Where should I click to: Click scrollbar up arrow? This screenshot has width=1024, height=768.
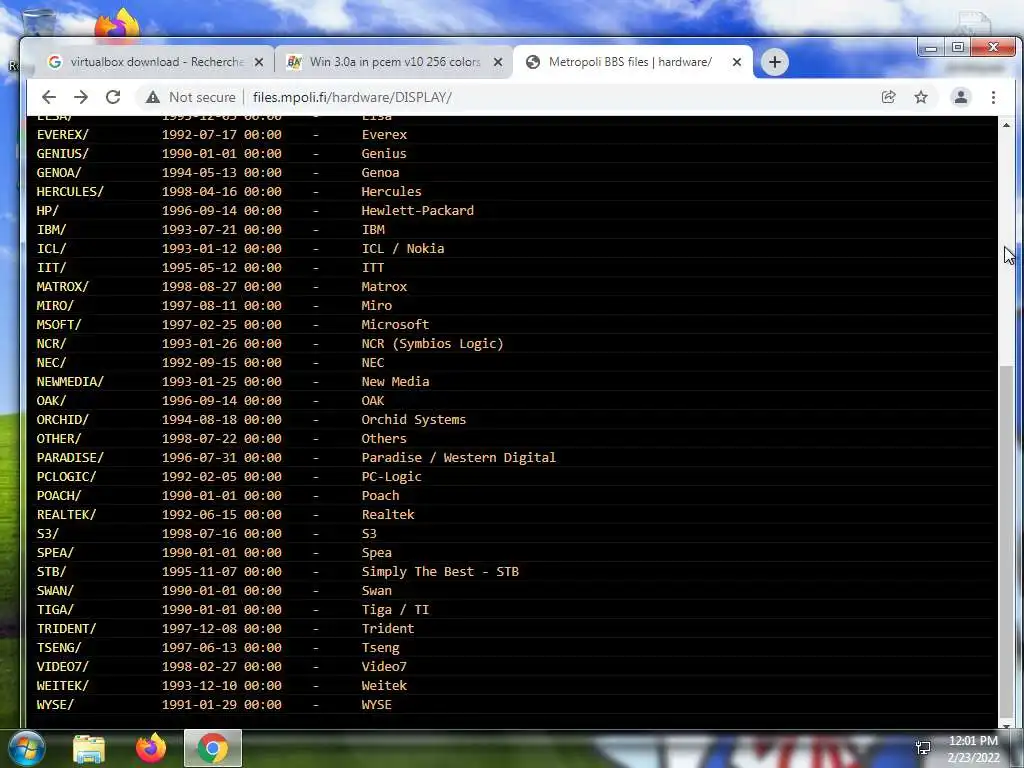(1006, 124)
